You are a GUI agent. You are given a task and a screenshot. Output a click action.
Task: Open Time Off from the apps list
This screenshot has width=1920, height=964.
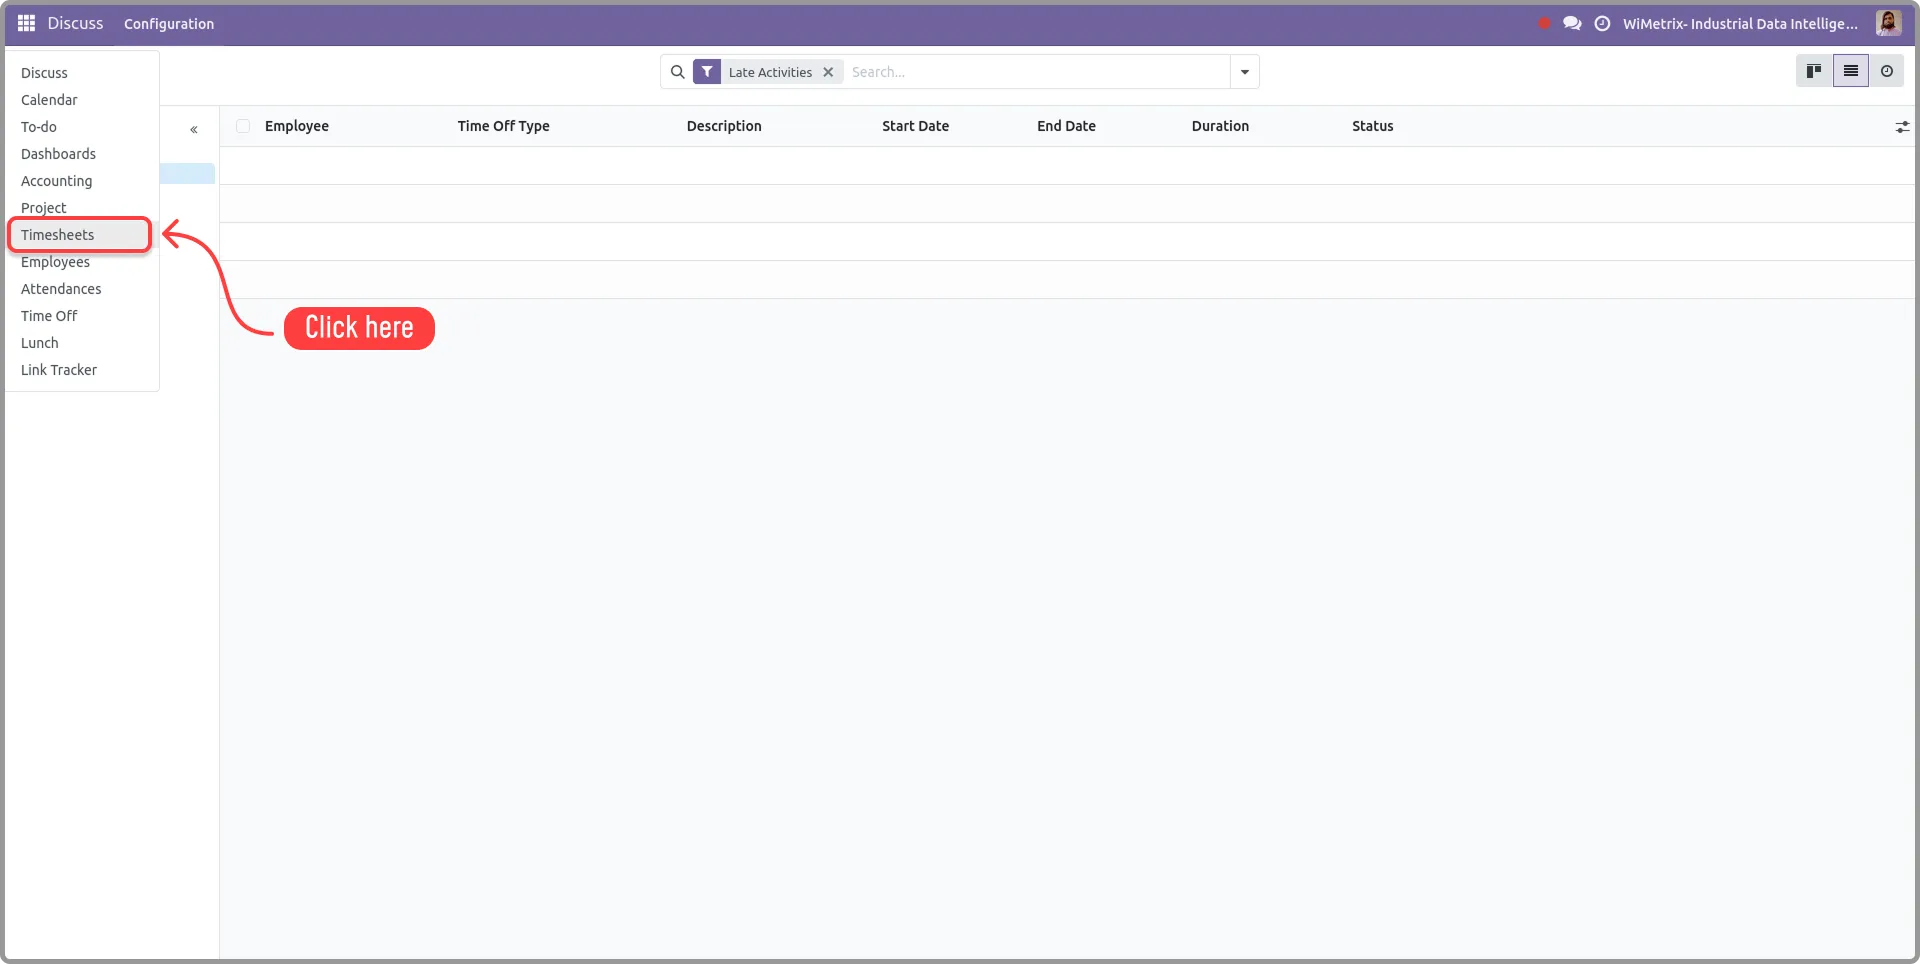49,316
